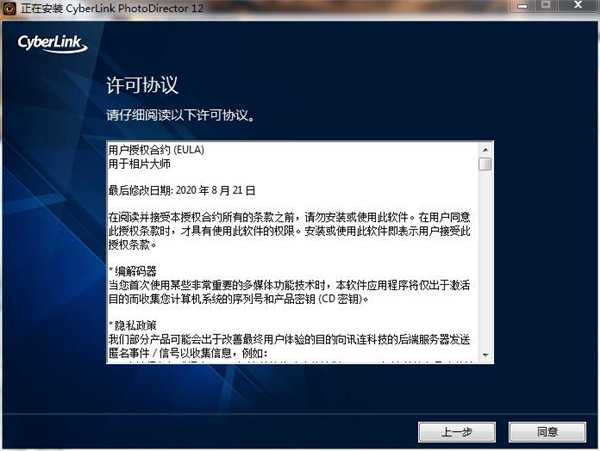Click the EULA scrollbar up arrow
Viewport: 600px width, 451px height.
(x=485, y=150)
